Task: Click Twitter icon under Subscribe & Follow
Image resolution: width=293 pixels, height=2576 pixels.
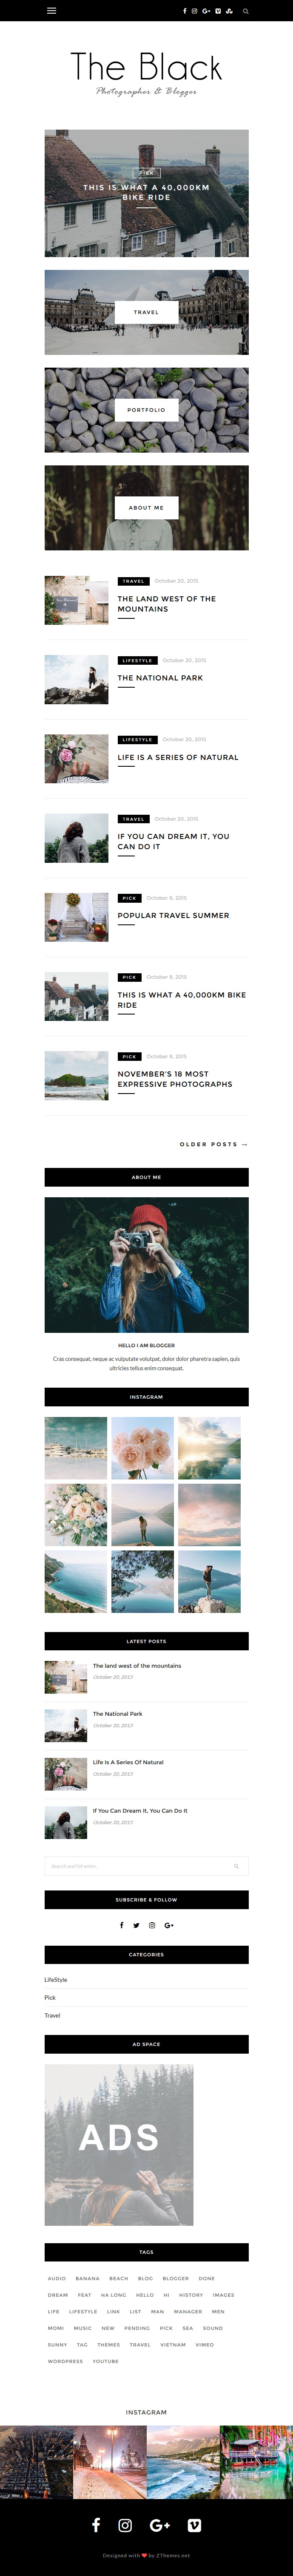Action: 136,1925
